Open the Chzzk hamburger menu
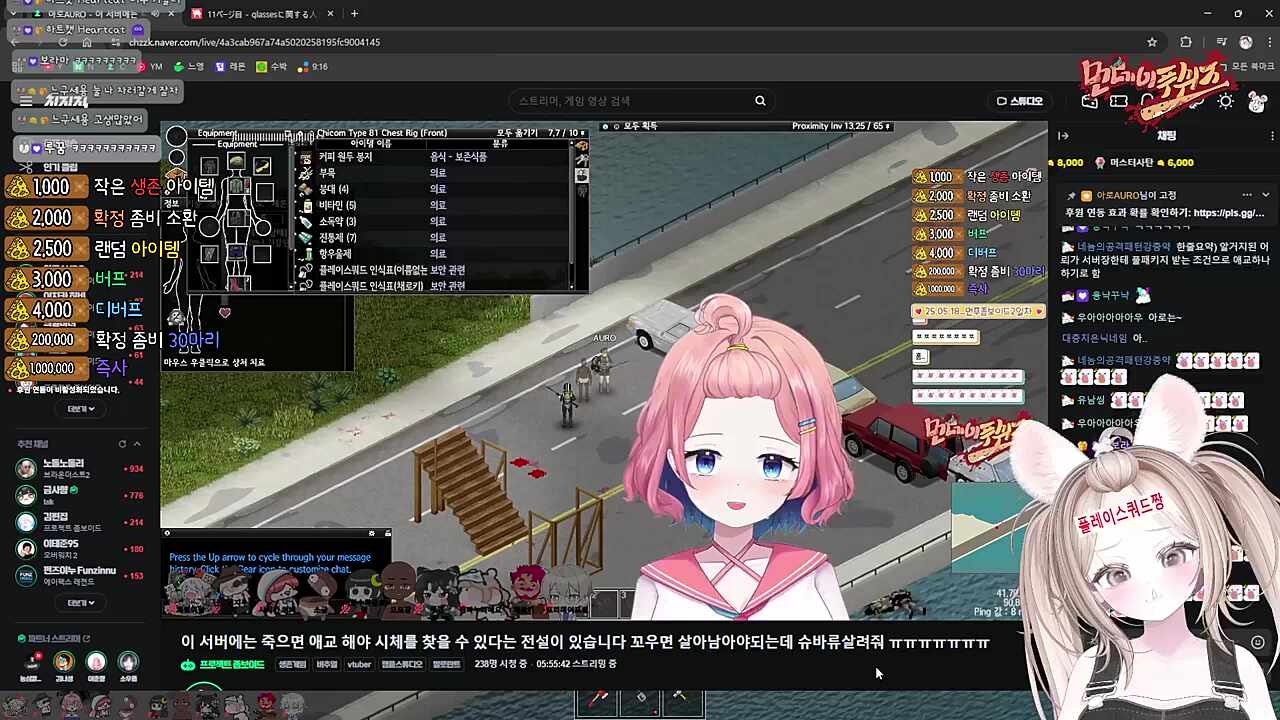 click(x=27, y=101)
